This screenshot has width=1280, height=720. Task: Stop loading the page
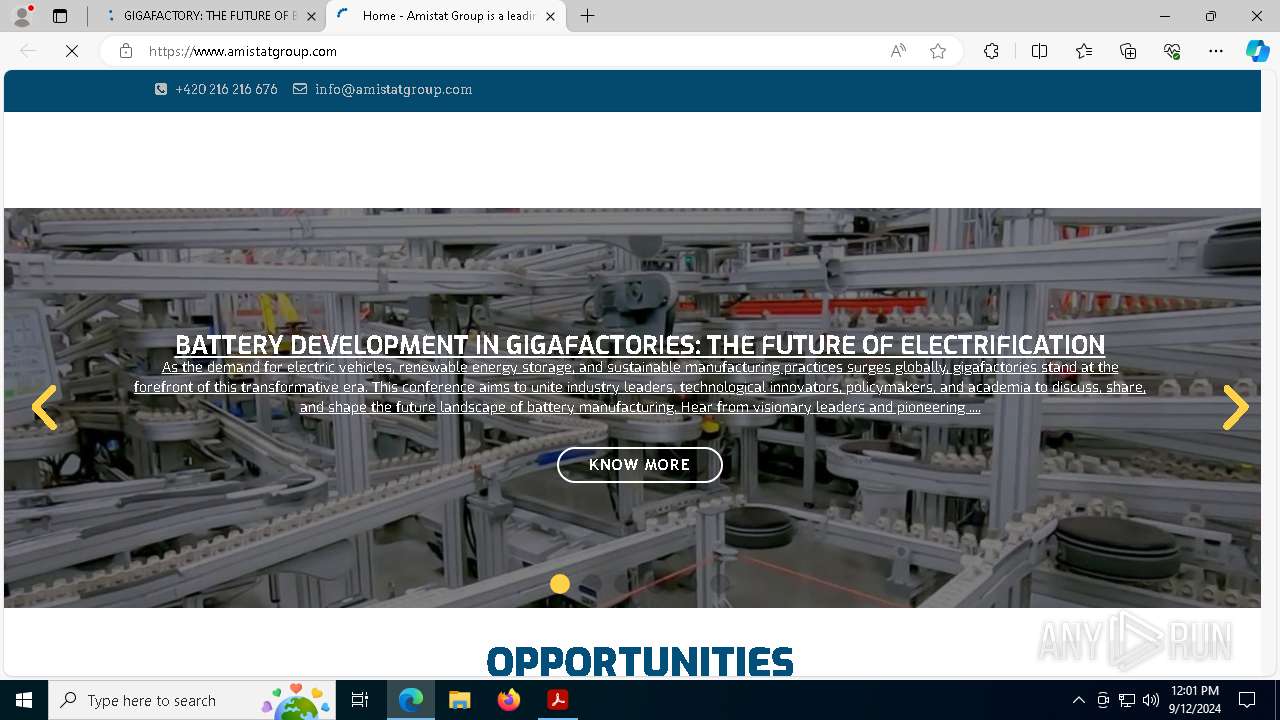pos(72,51)
